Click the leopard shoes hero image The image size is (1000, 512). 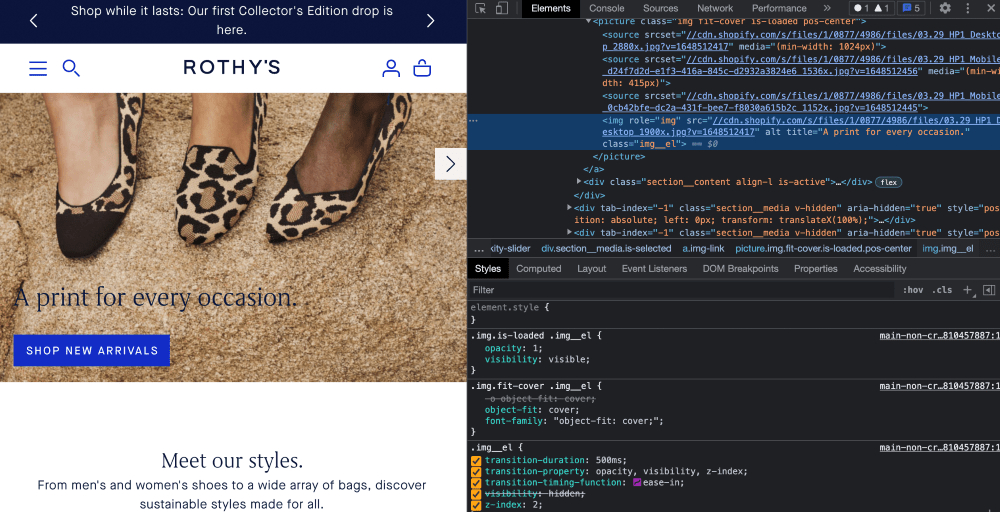coord(233,237)
